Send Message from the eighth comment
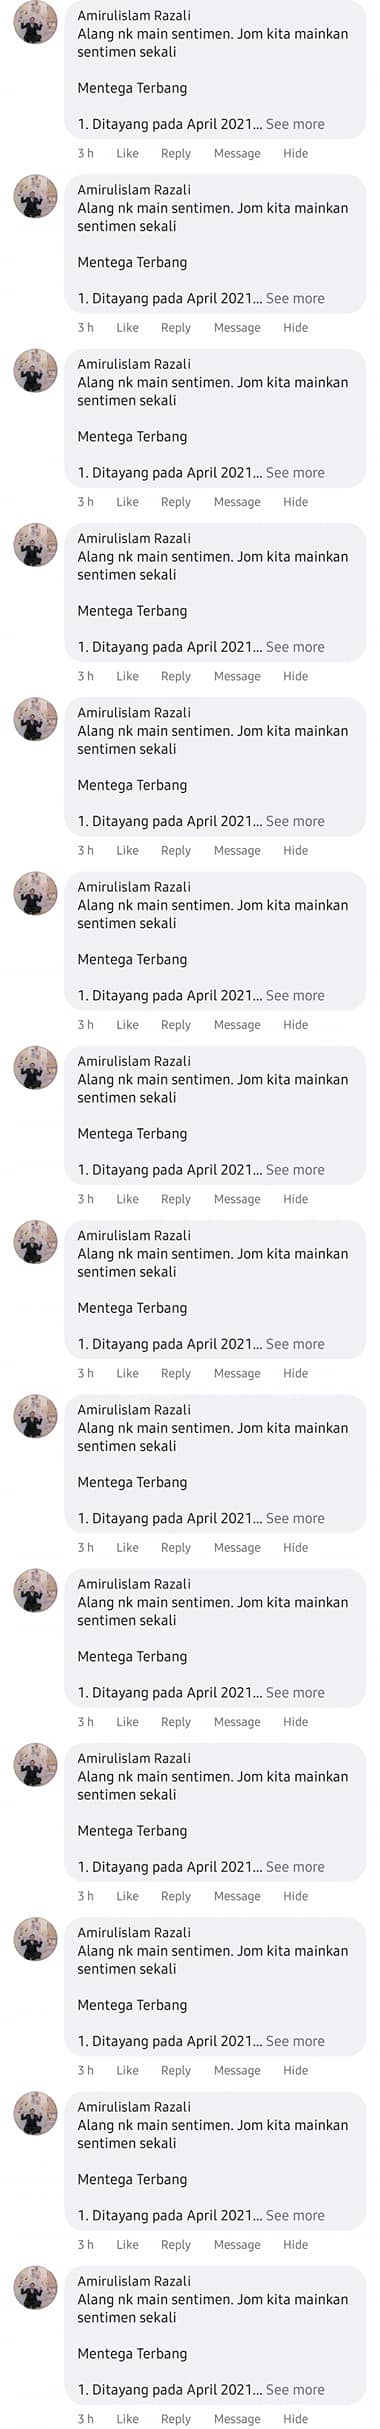Screen dimensions: 380x2429 (x=237, y=1373)
